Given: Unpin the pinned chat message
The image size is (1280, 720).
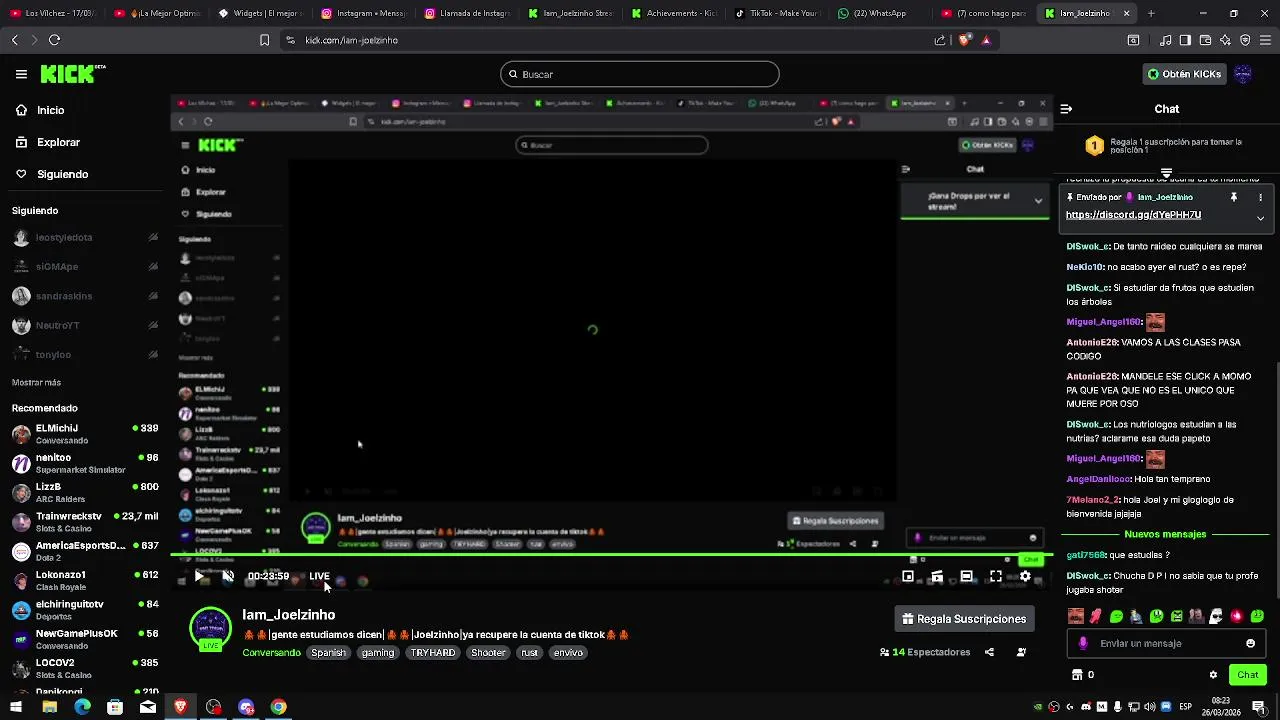Looking at the screenshot, I should (x=1234, y=197).
